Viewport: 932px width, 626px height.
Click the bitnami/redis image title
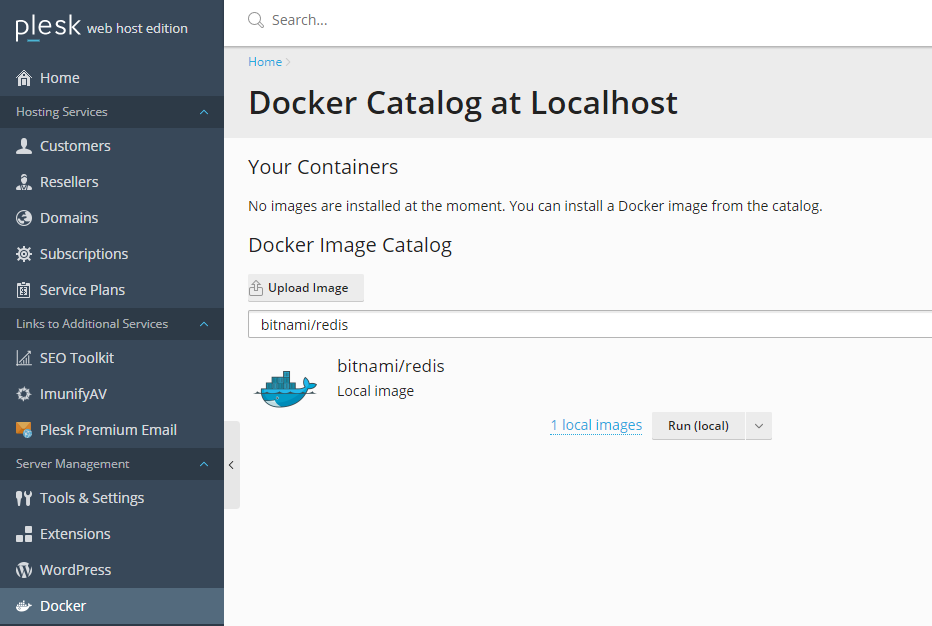click(x=391, y=366)
